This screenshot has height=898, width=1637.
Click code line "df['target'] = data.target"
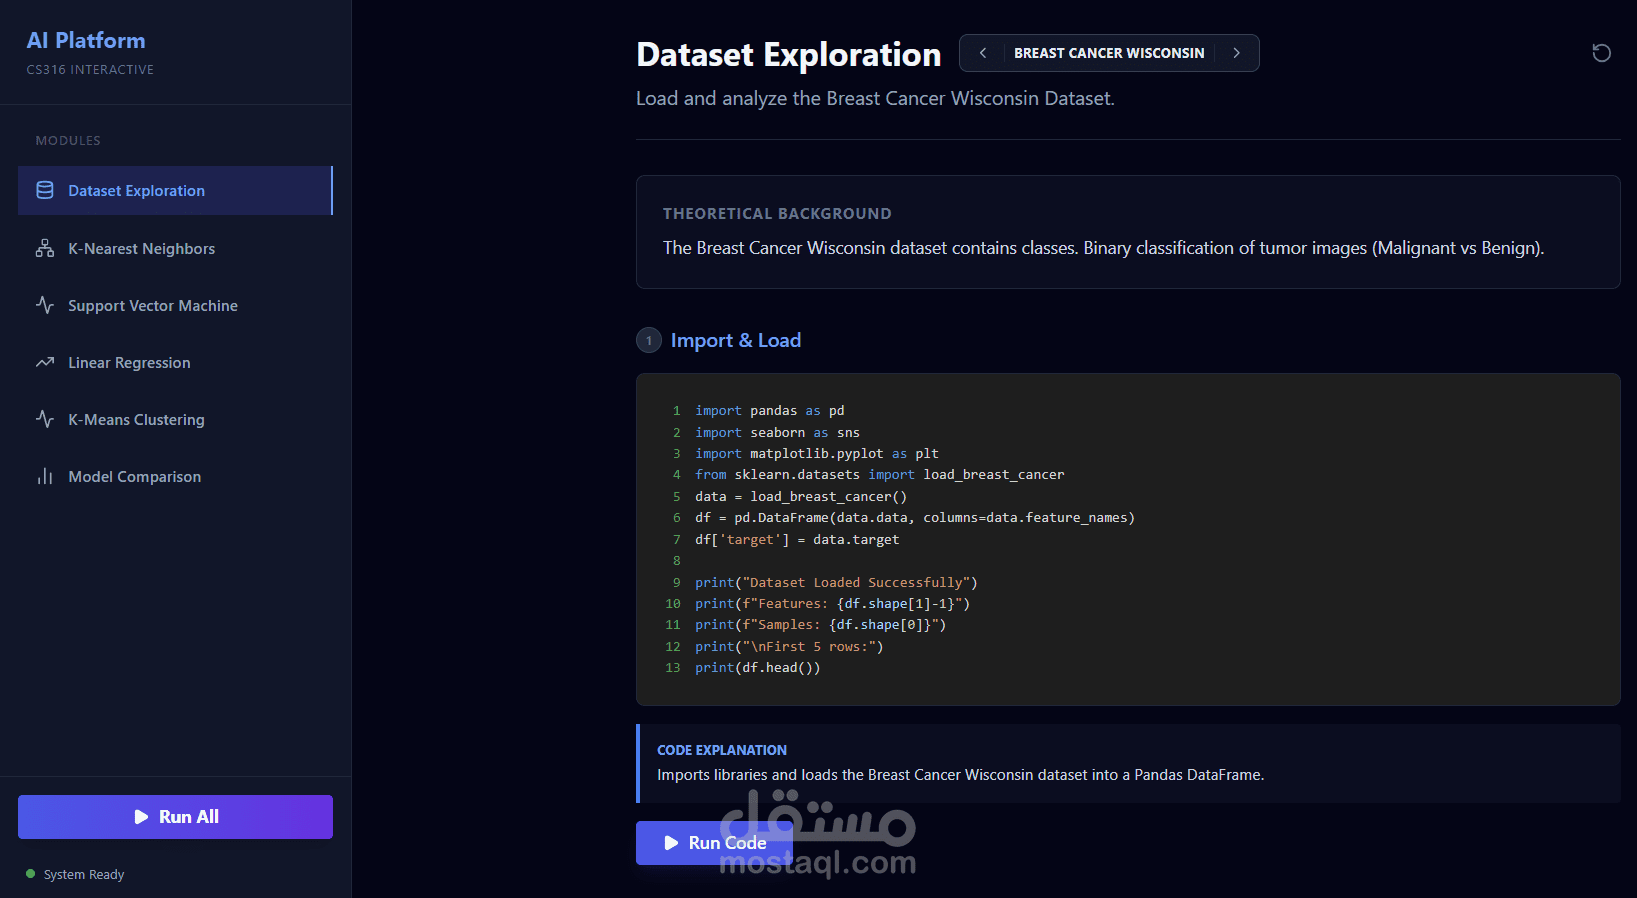[x=797, y=539]
